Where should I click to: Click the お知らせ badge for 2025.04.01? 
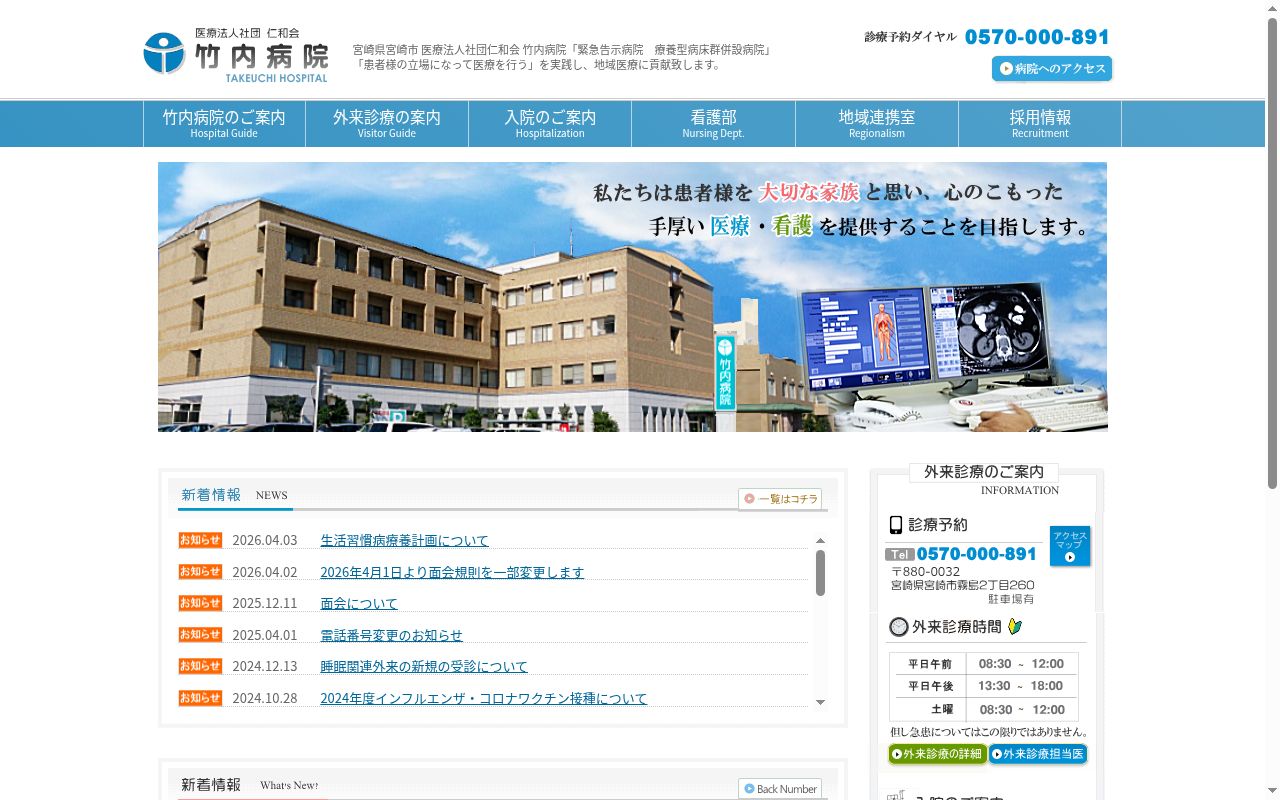pos(200,634)
